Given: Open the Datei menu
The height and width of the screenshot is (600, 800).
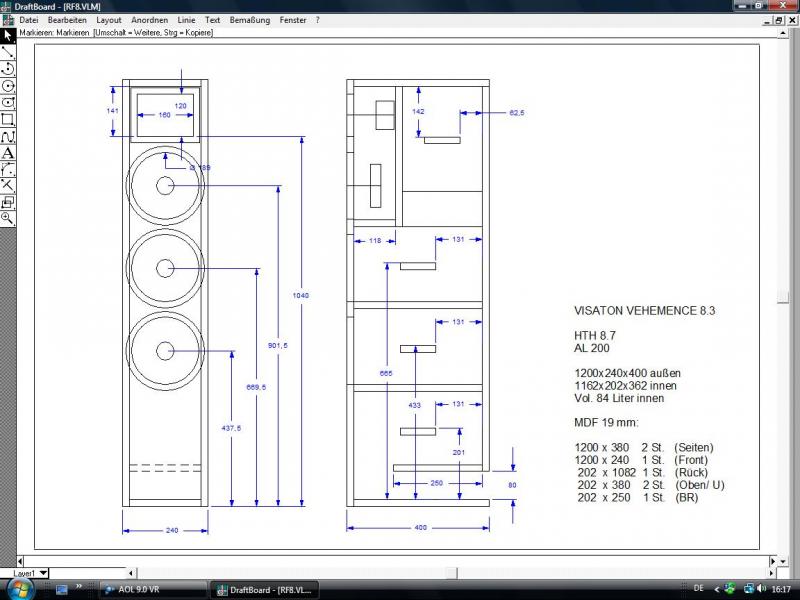Looking at the screenshot, I should 29,20.
